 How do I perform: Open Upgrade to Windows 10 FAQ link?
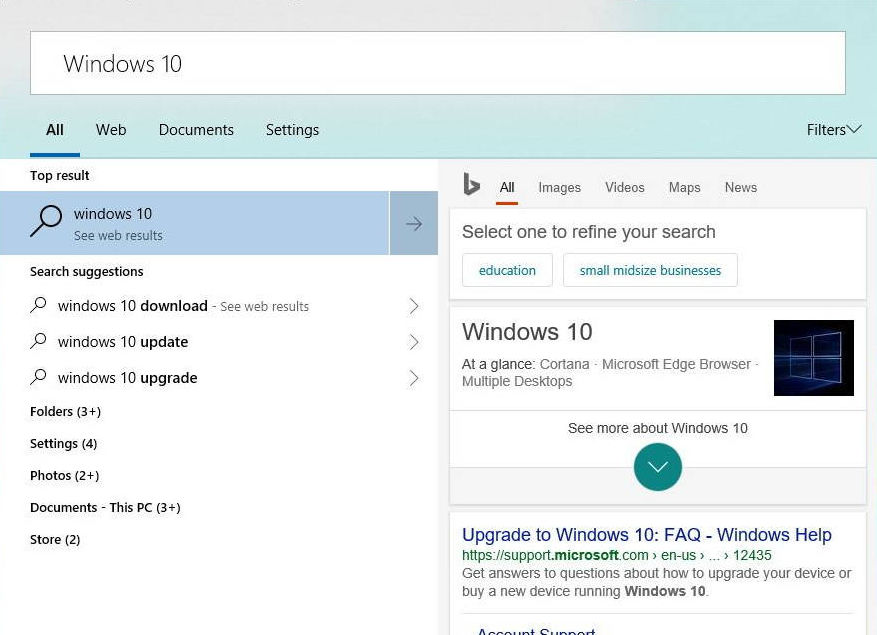tap(647, 534)
